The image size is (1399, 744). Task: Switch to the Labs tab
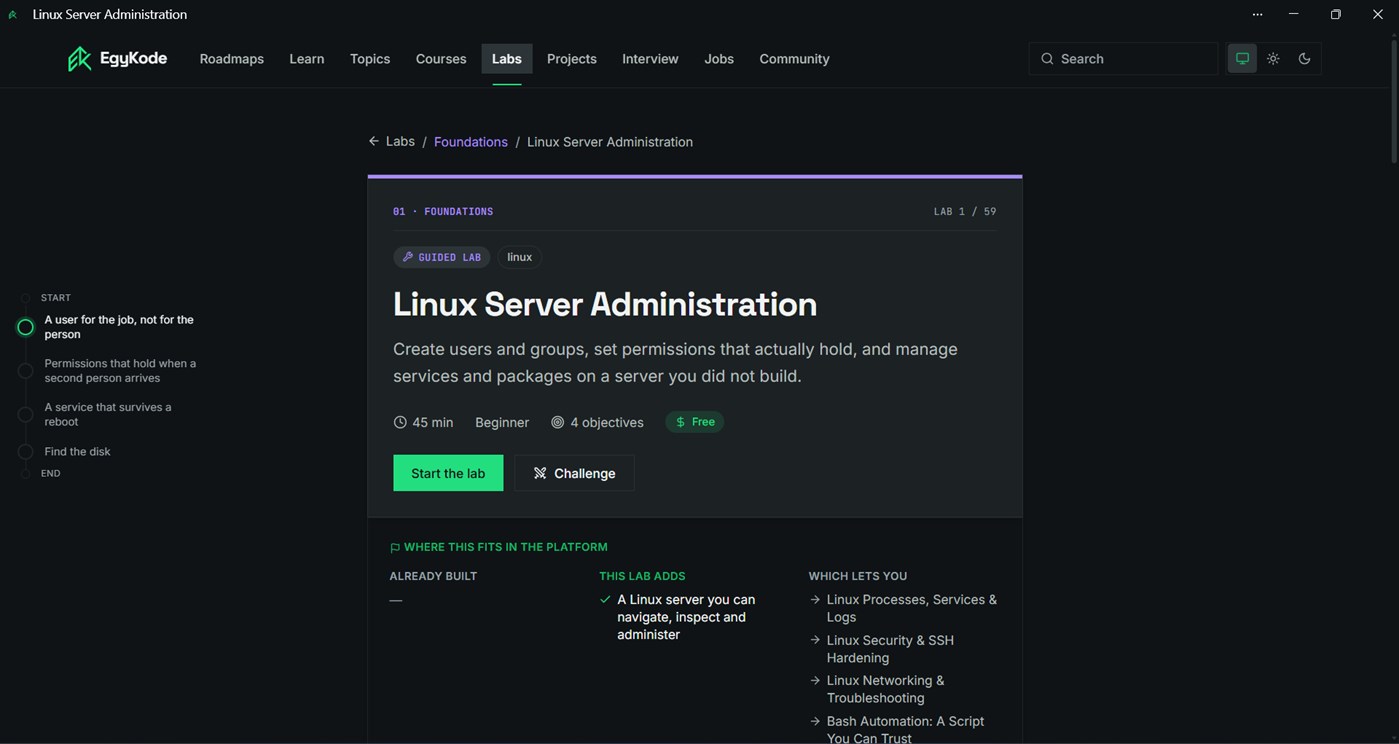tap(507, 59)
